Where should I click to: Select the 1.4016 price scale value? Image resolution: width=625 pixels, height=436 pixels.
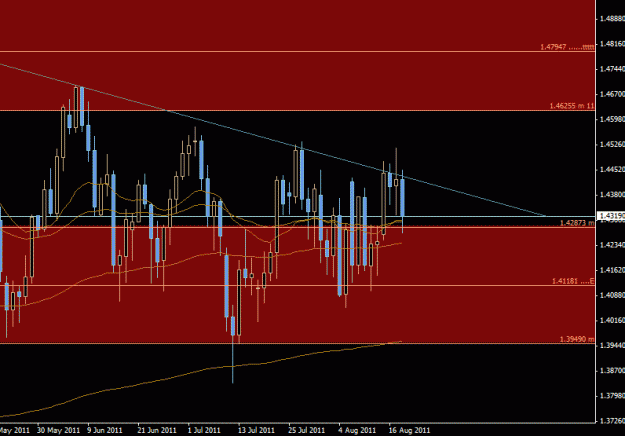click(612, 320)
